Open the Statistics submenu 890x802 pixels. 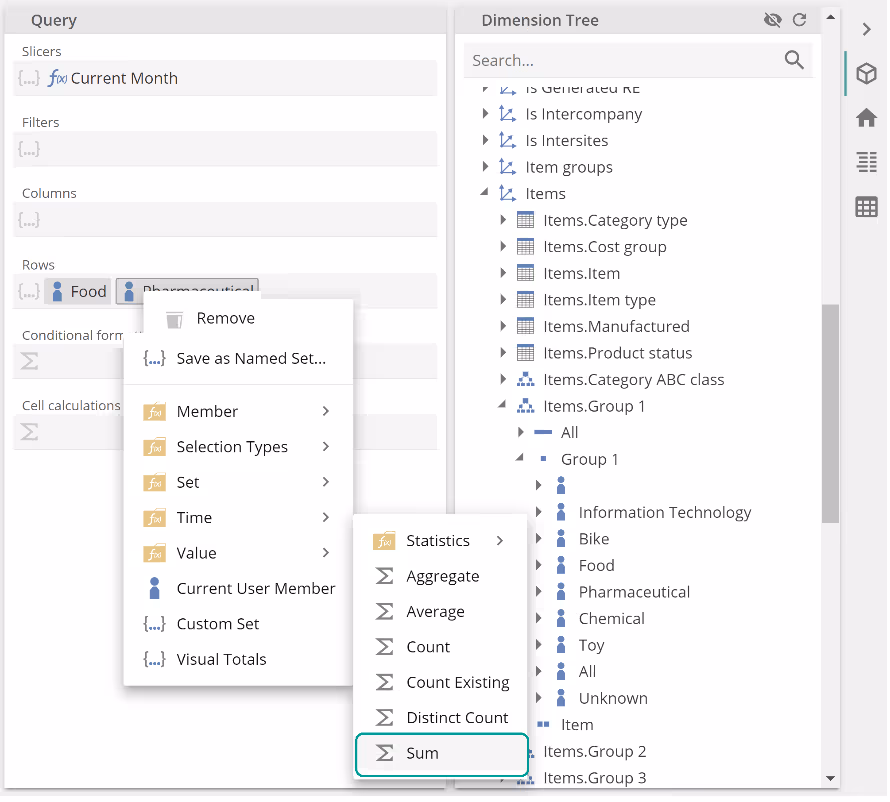coord(438,541)
